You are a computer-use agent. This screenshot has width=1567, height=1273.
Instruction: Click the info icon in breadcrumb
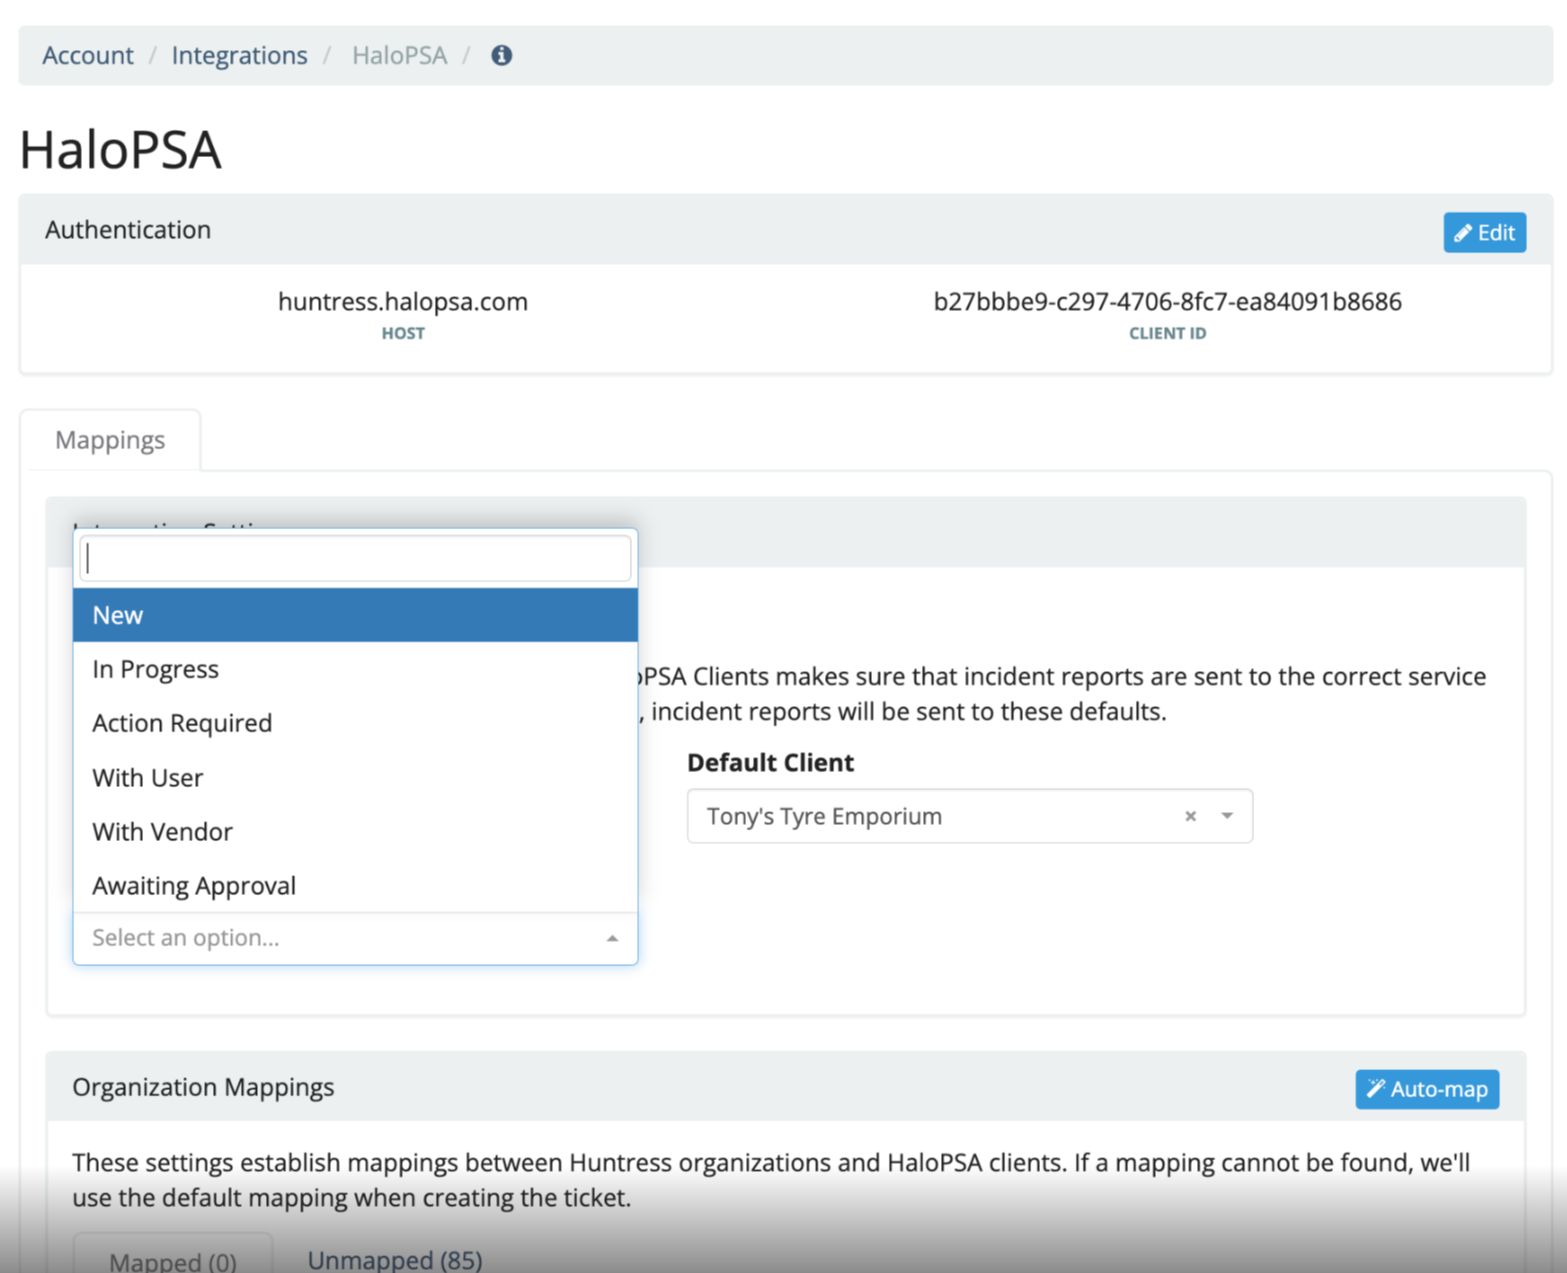coord(501,56)
